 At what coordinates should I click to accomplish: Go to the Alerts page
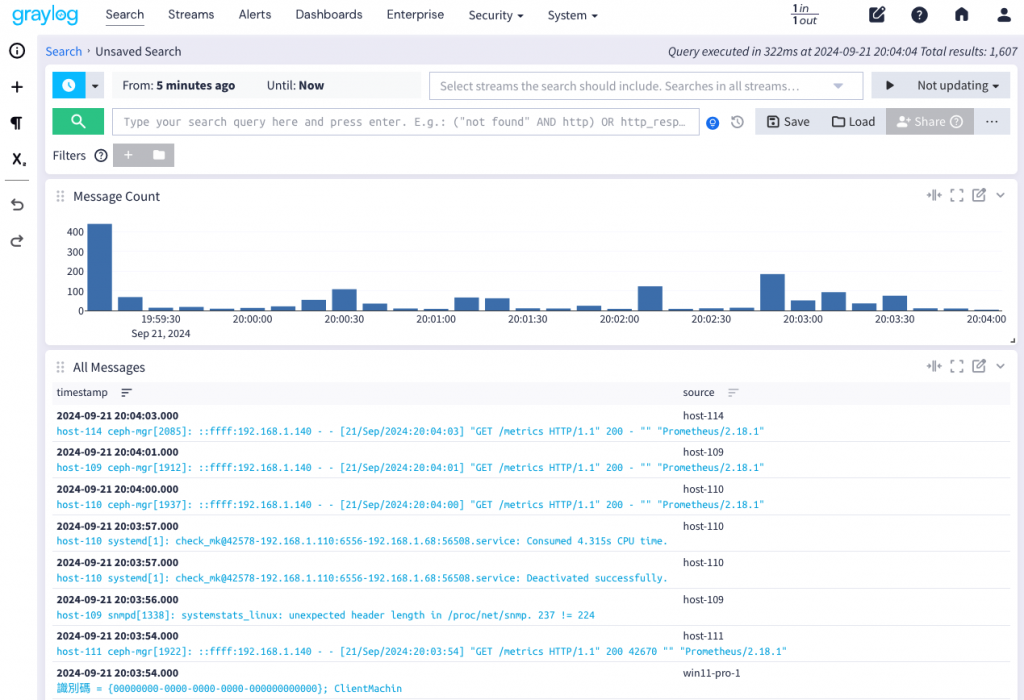coord(255,14)
